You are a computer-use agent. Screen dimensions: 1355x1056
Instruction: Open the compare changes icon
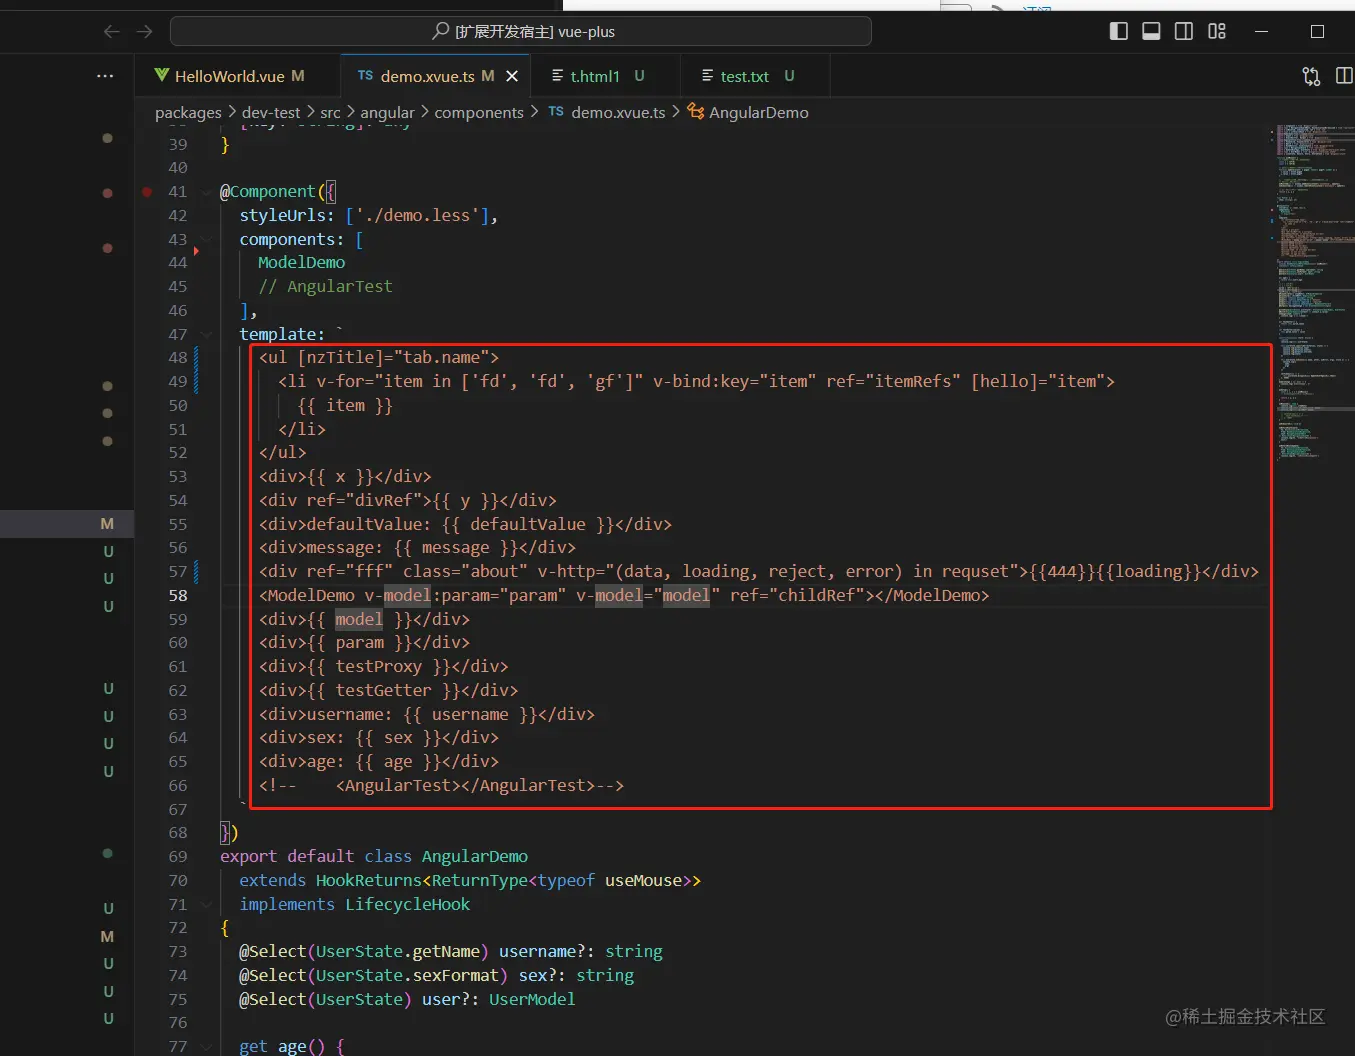pyautogui.click(x=1311, y=76)
